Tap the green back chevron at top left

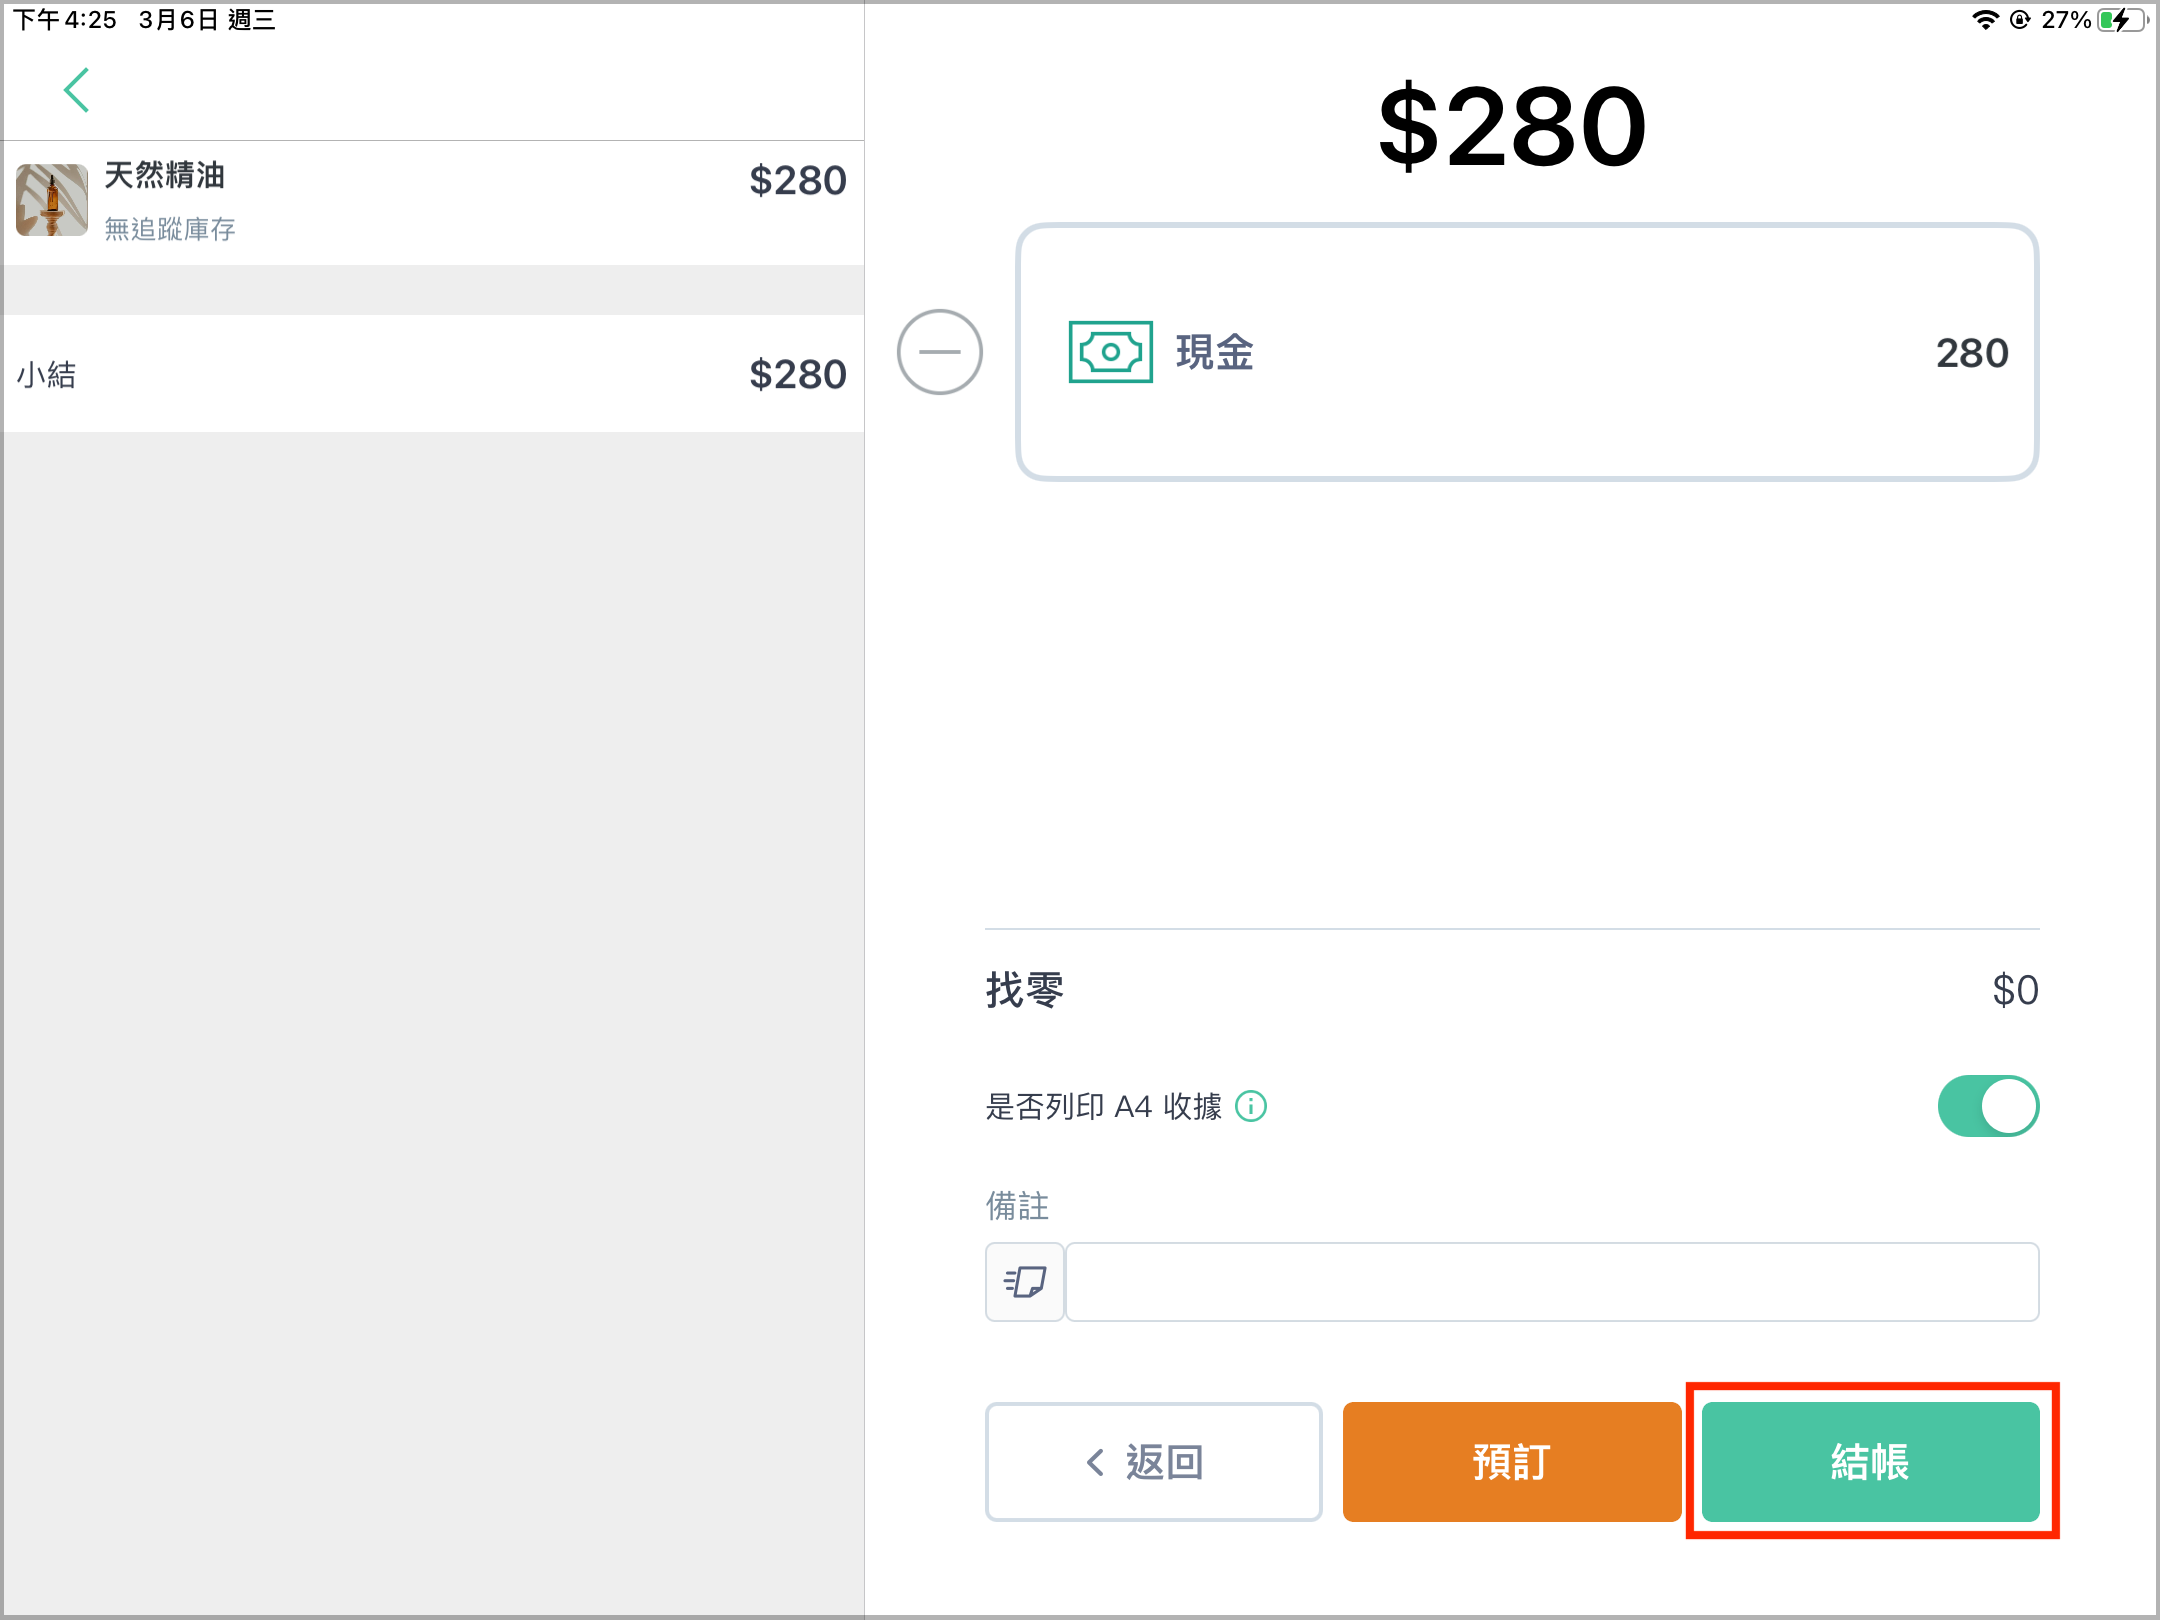click(x=77, y=90)
